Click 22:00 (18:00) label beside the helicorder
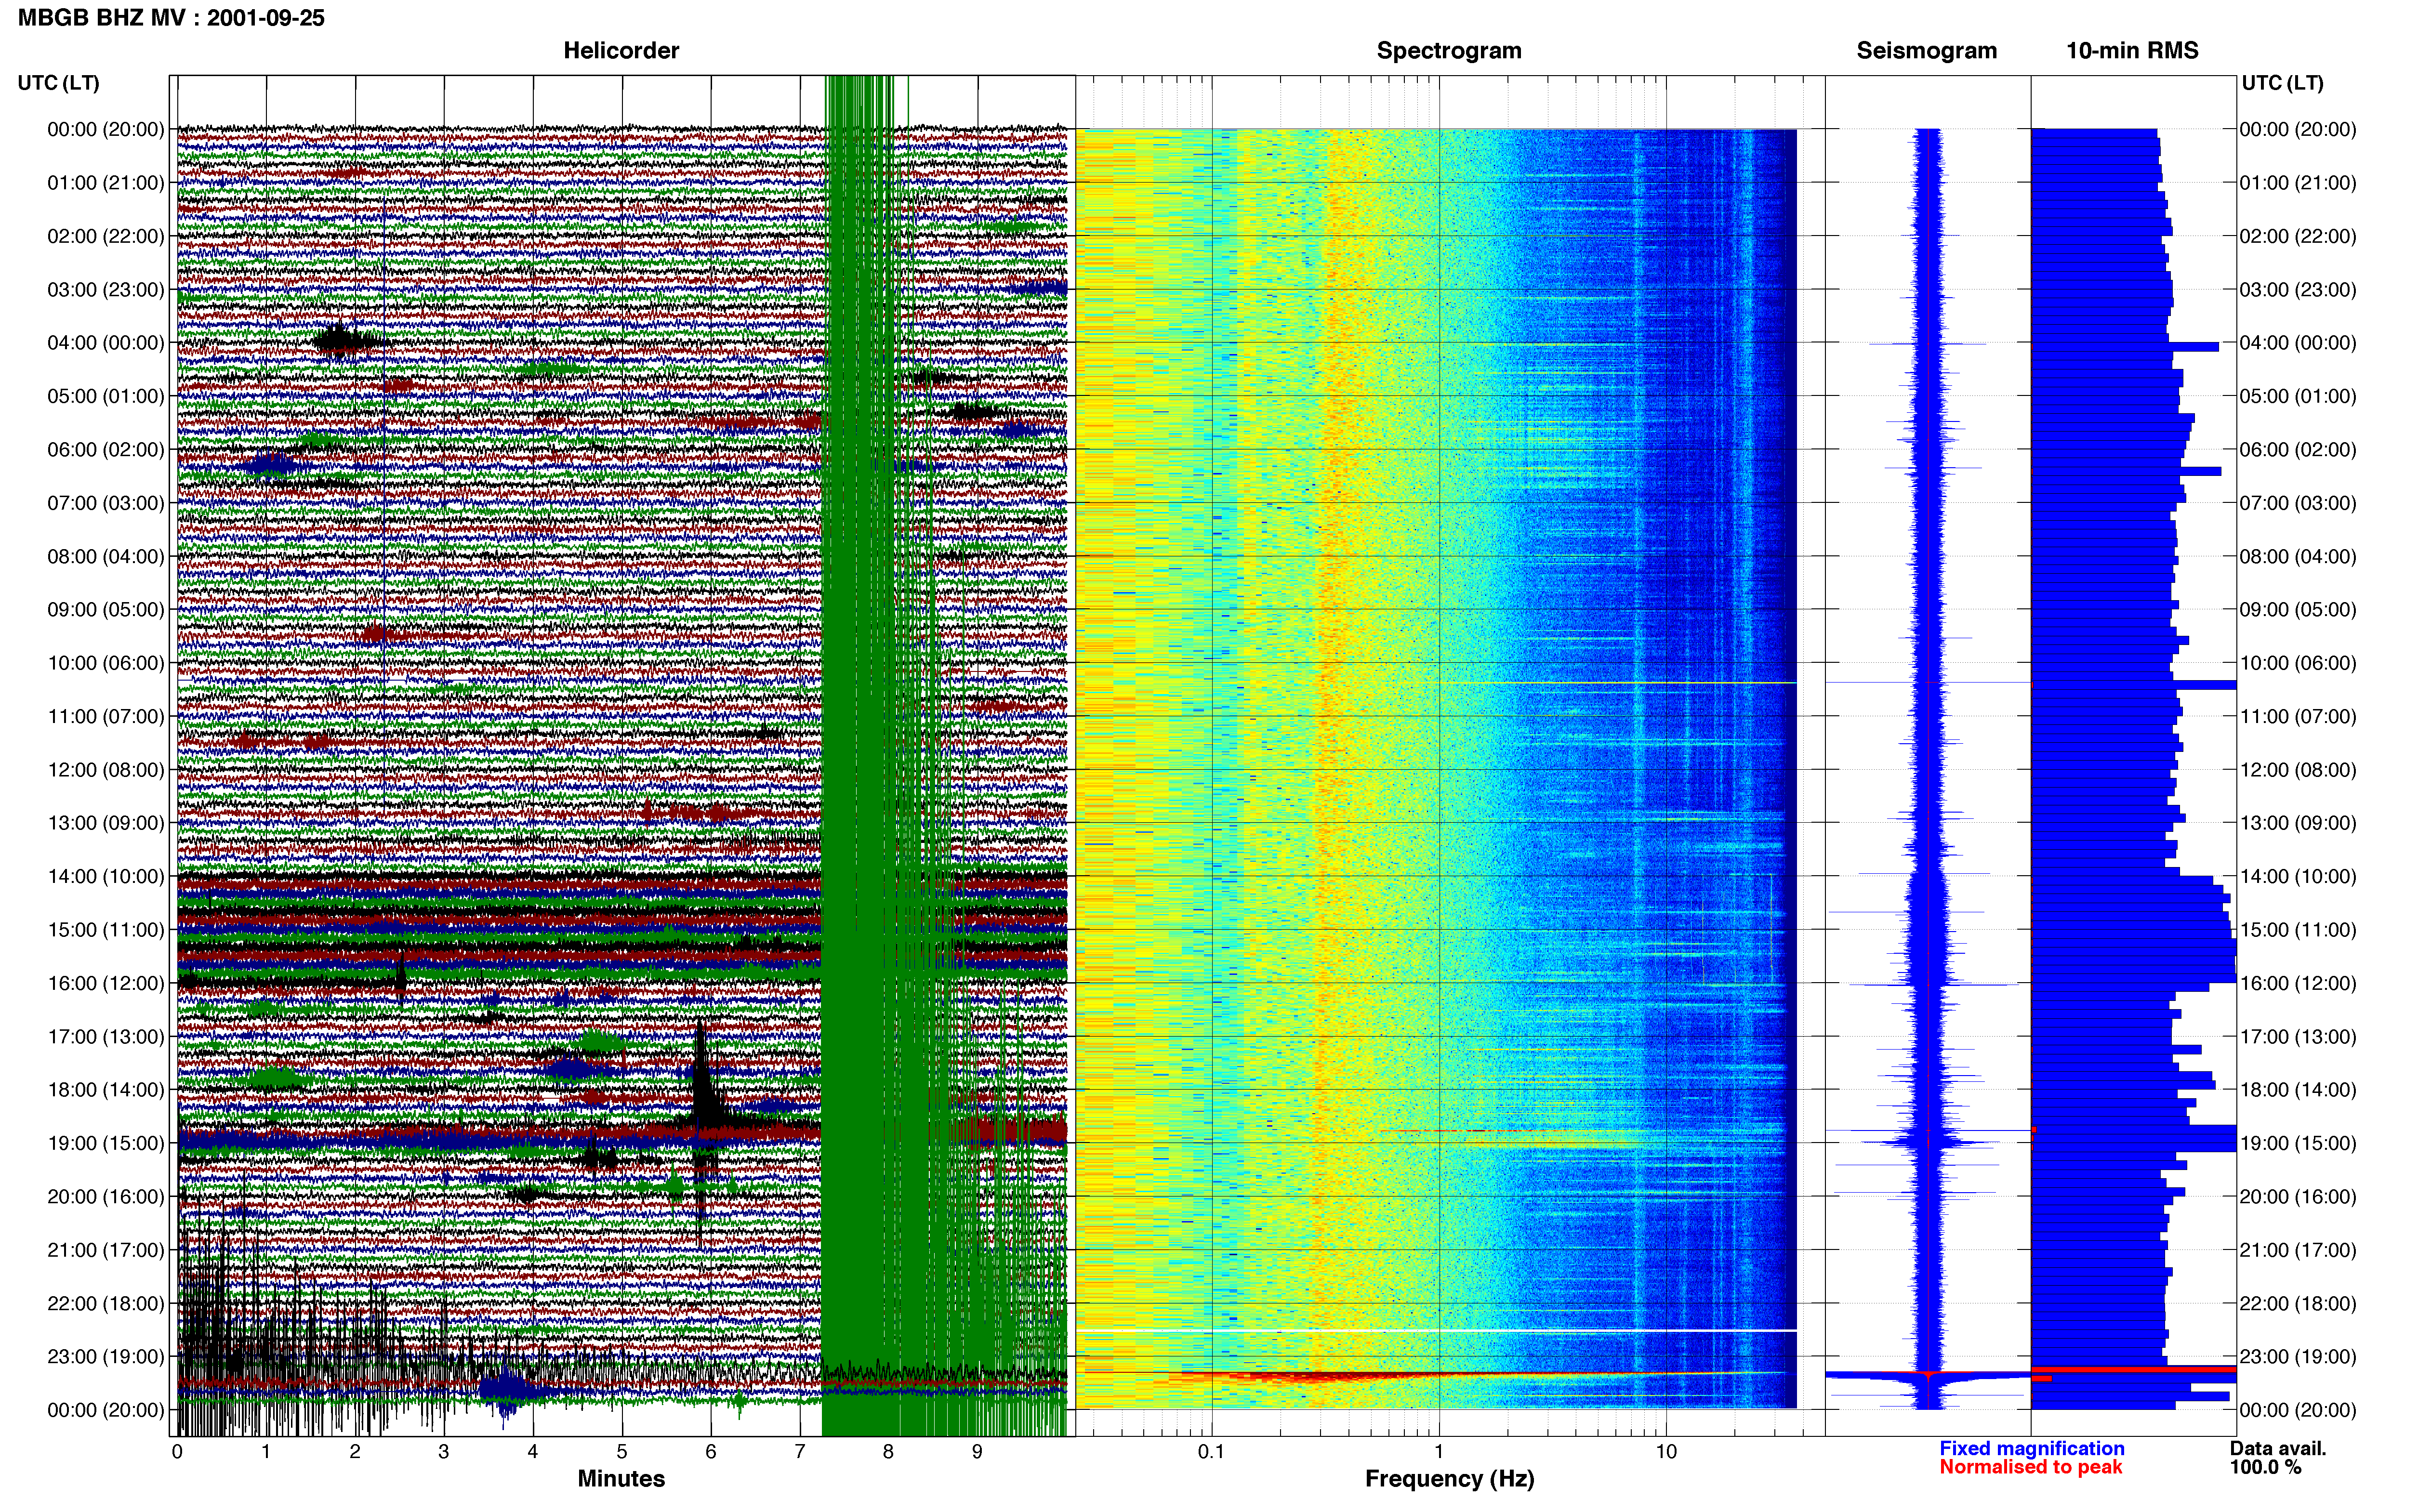 pos(106,1304)
